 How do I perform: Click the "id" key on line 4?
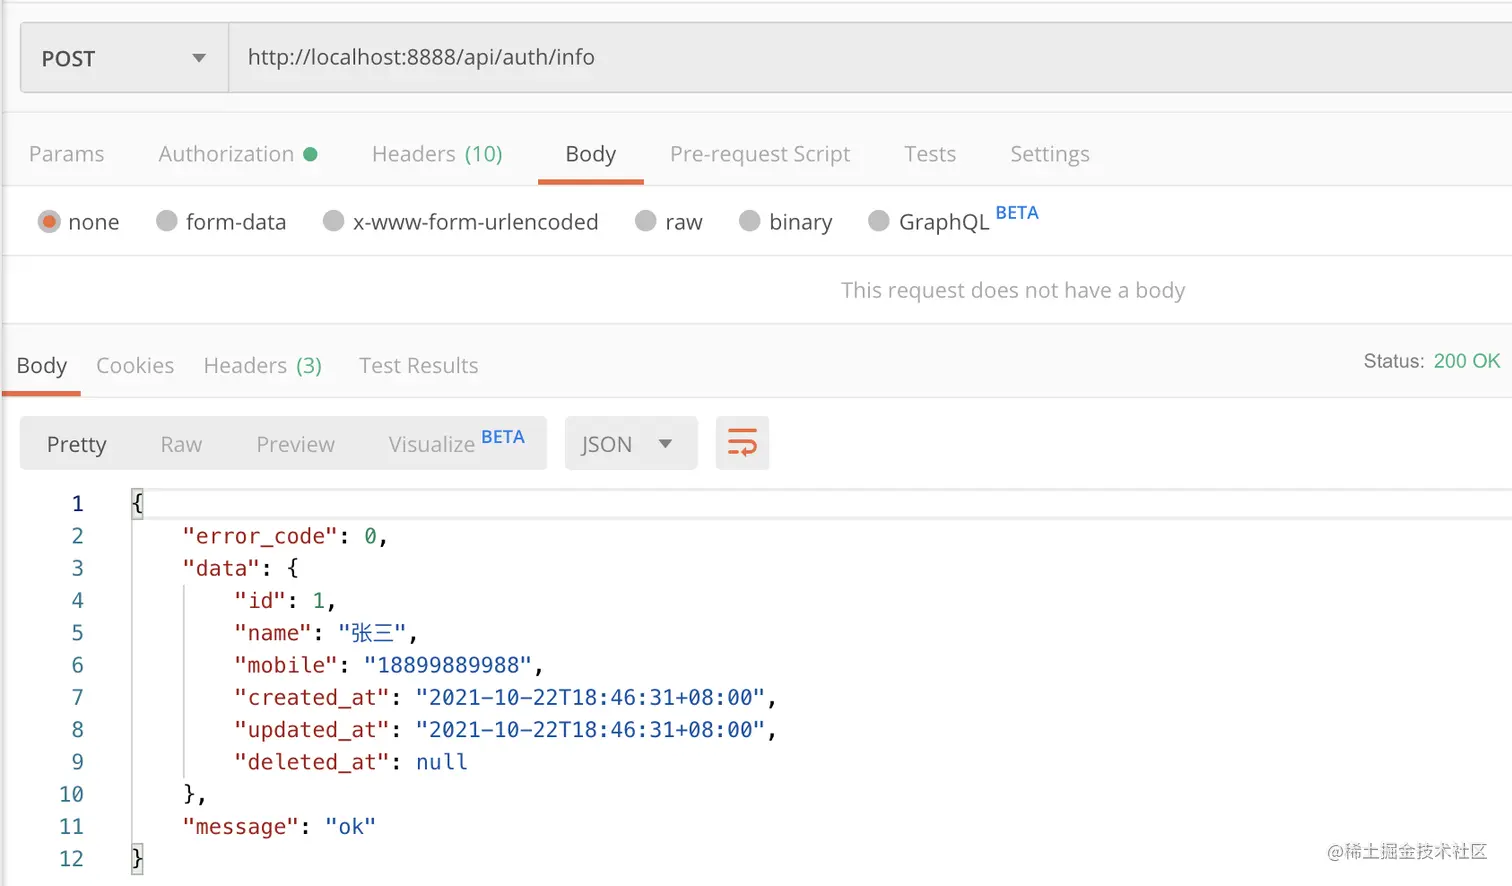(x=260, y=600)
